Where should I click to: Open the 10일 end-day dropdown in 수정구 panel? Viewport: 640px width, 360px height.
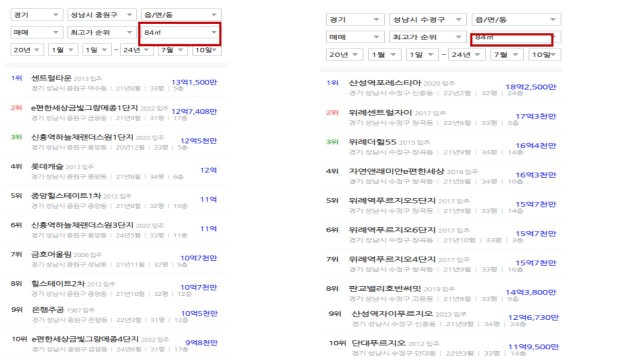[544, 54]
